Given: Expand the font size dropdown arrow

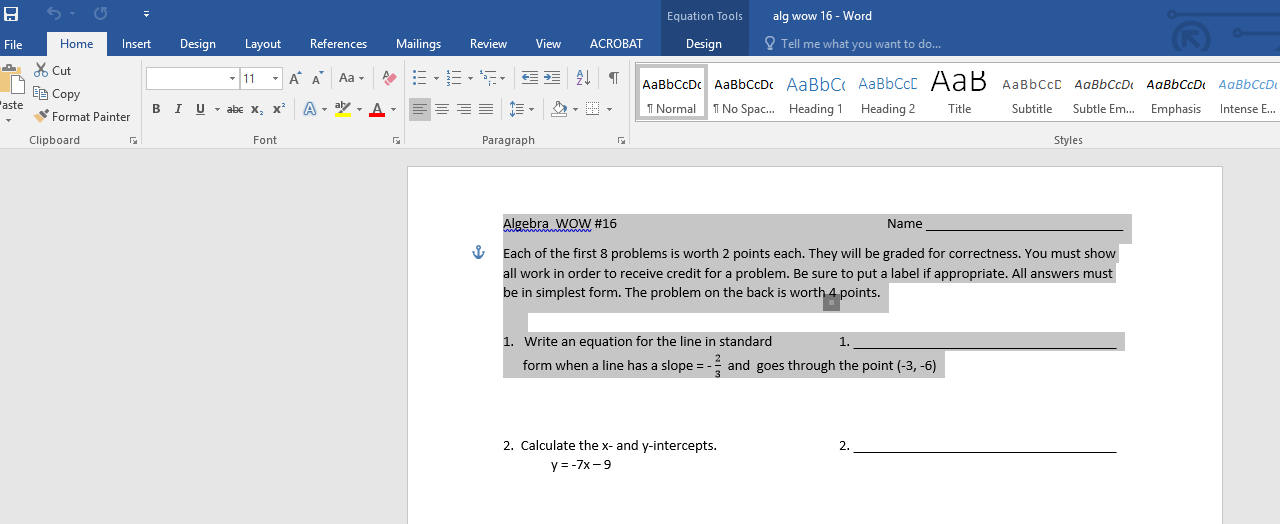Looking at the screenshot, I should (275, 78).
